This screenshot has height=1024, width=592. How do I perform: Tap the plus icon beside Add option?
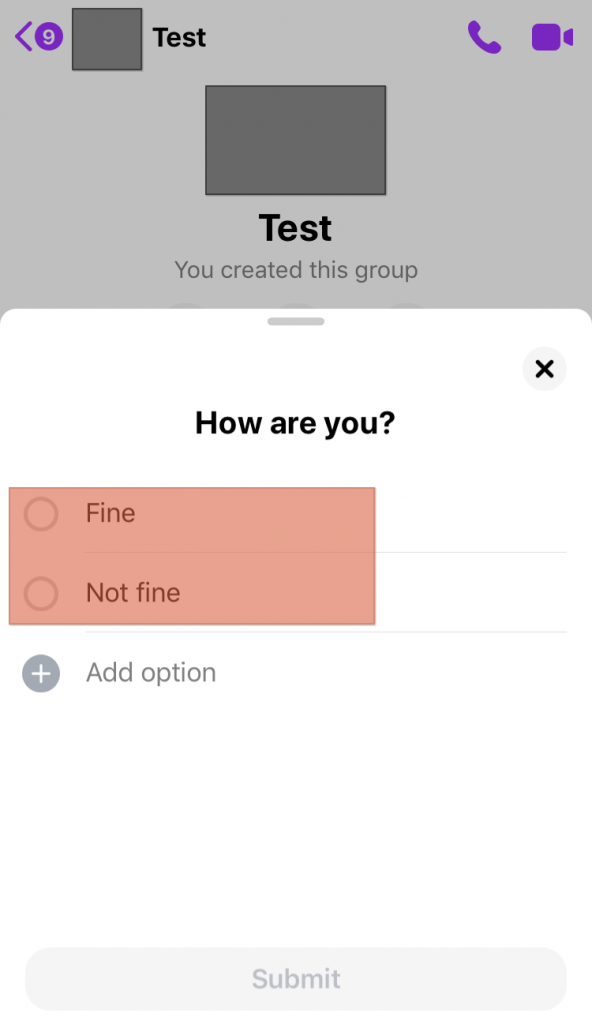click(x=40, y=673)
